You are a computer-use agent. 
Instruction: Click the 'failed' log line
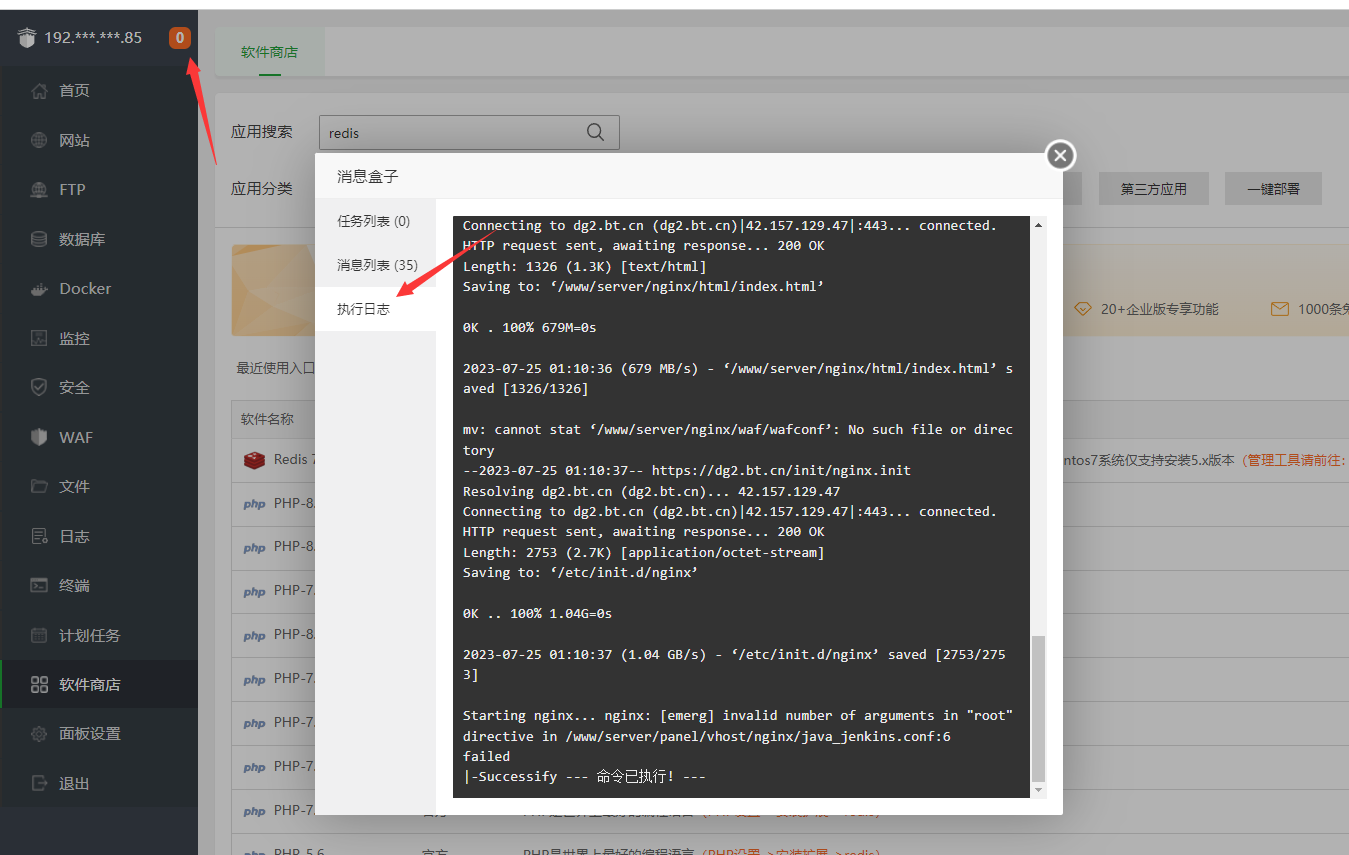tap(486, 756)
